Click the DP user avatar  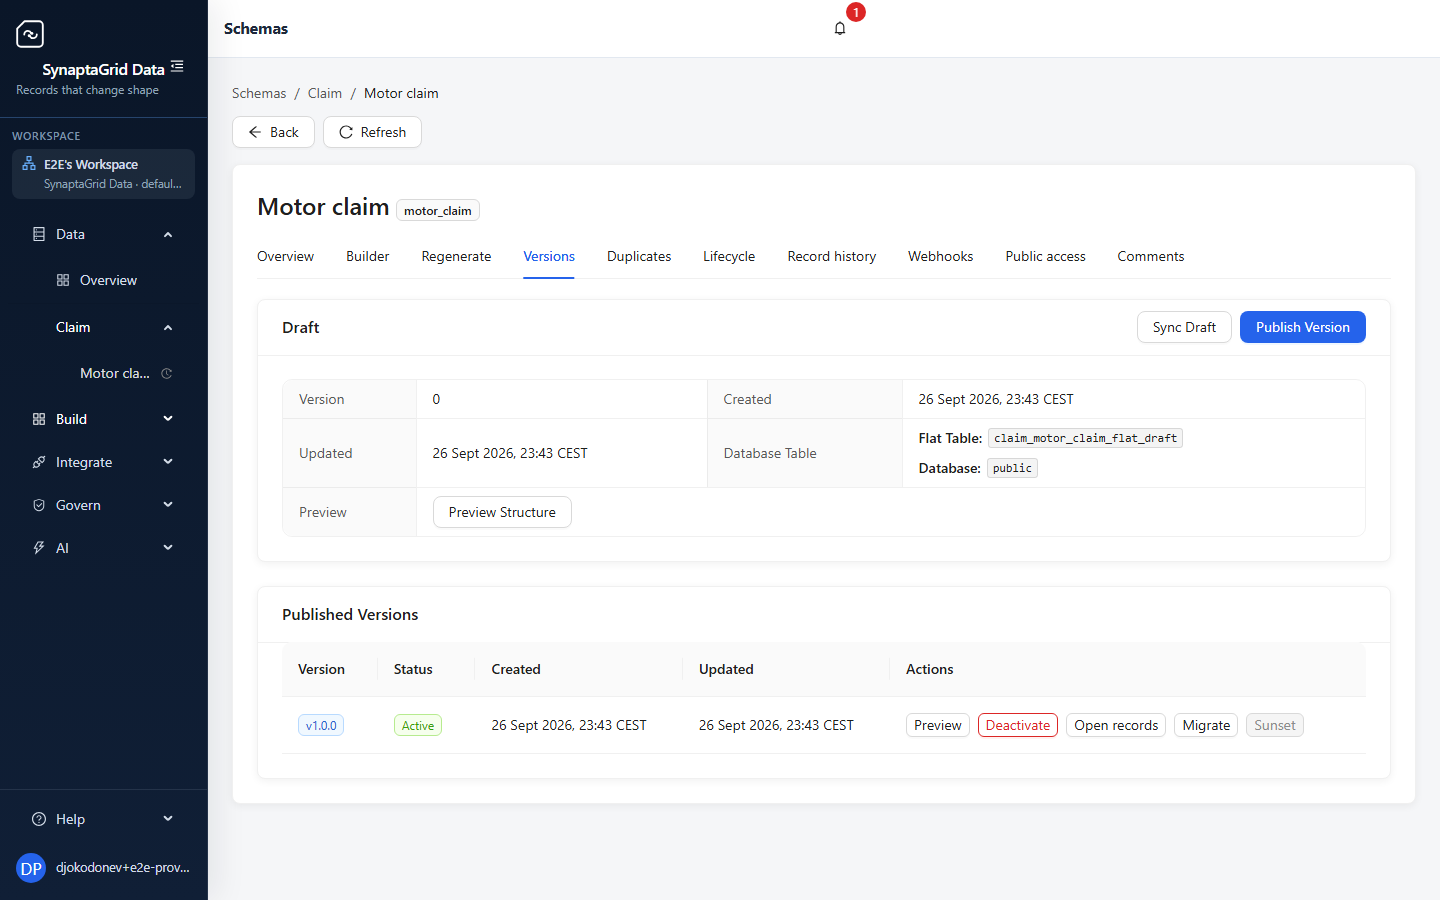pyautogui.click(x=31, y=868)
